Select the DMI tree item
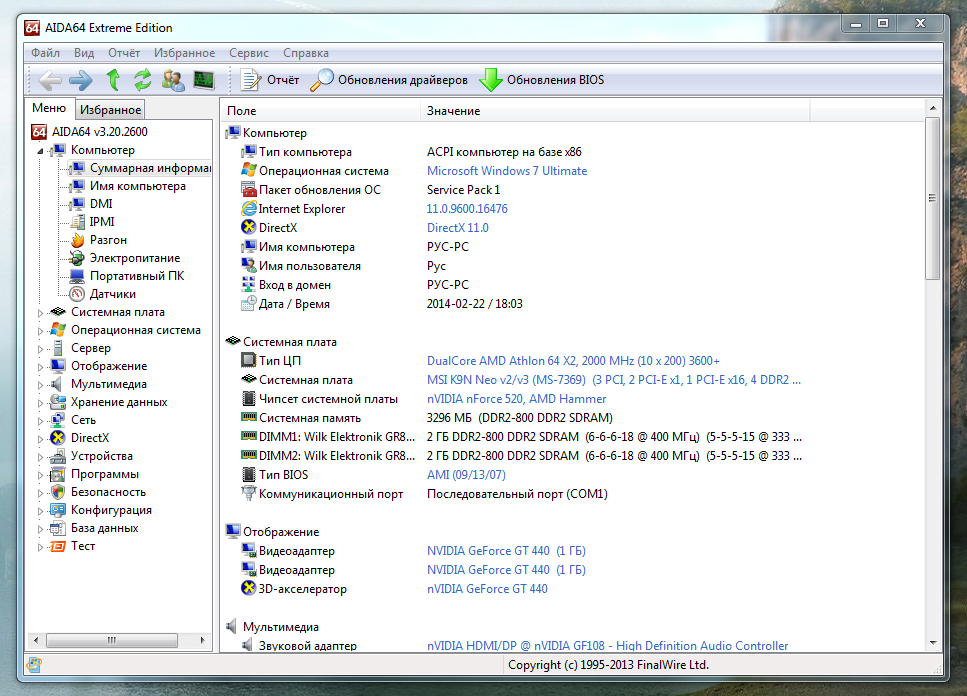Screen dimensions: 967x696 click(x=91, y=204)
